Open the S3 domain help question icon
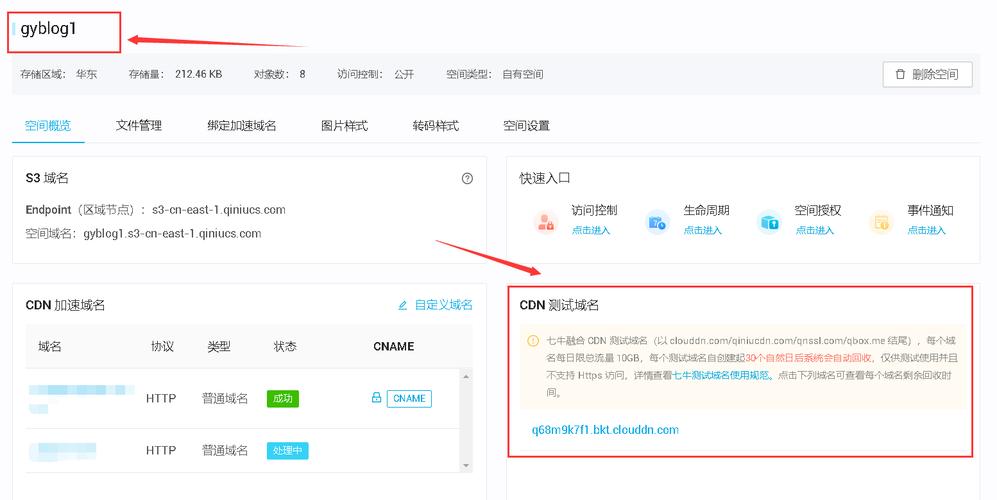997x500 pixels. (467, 179)
